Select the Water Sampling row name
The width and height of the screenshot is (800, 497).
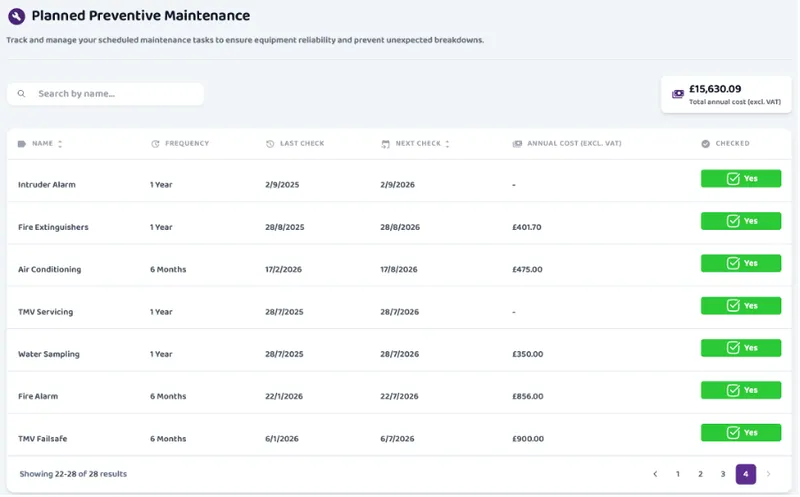click(x=49, y=354)
